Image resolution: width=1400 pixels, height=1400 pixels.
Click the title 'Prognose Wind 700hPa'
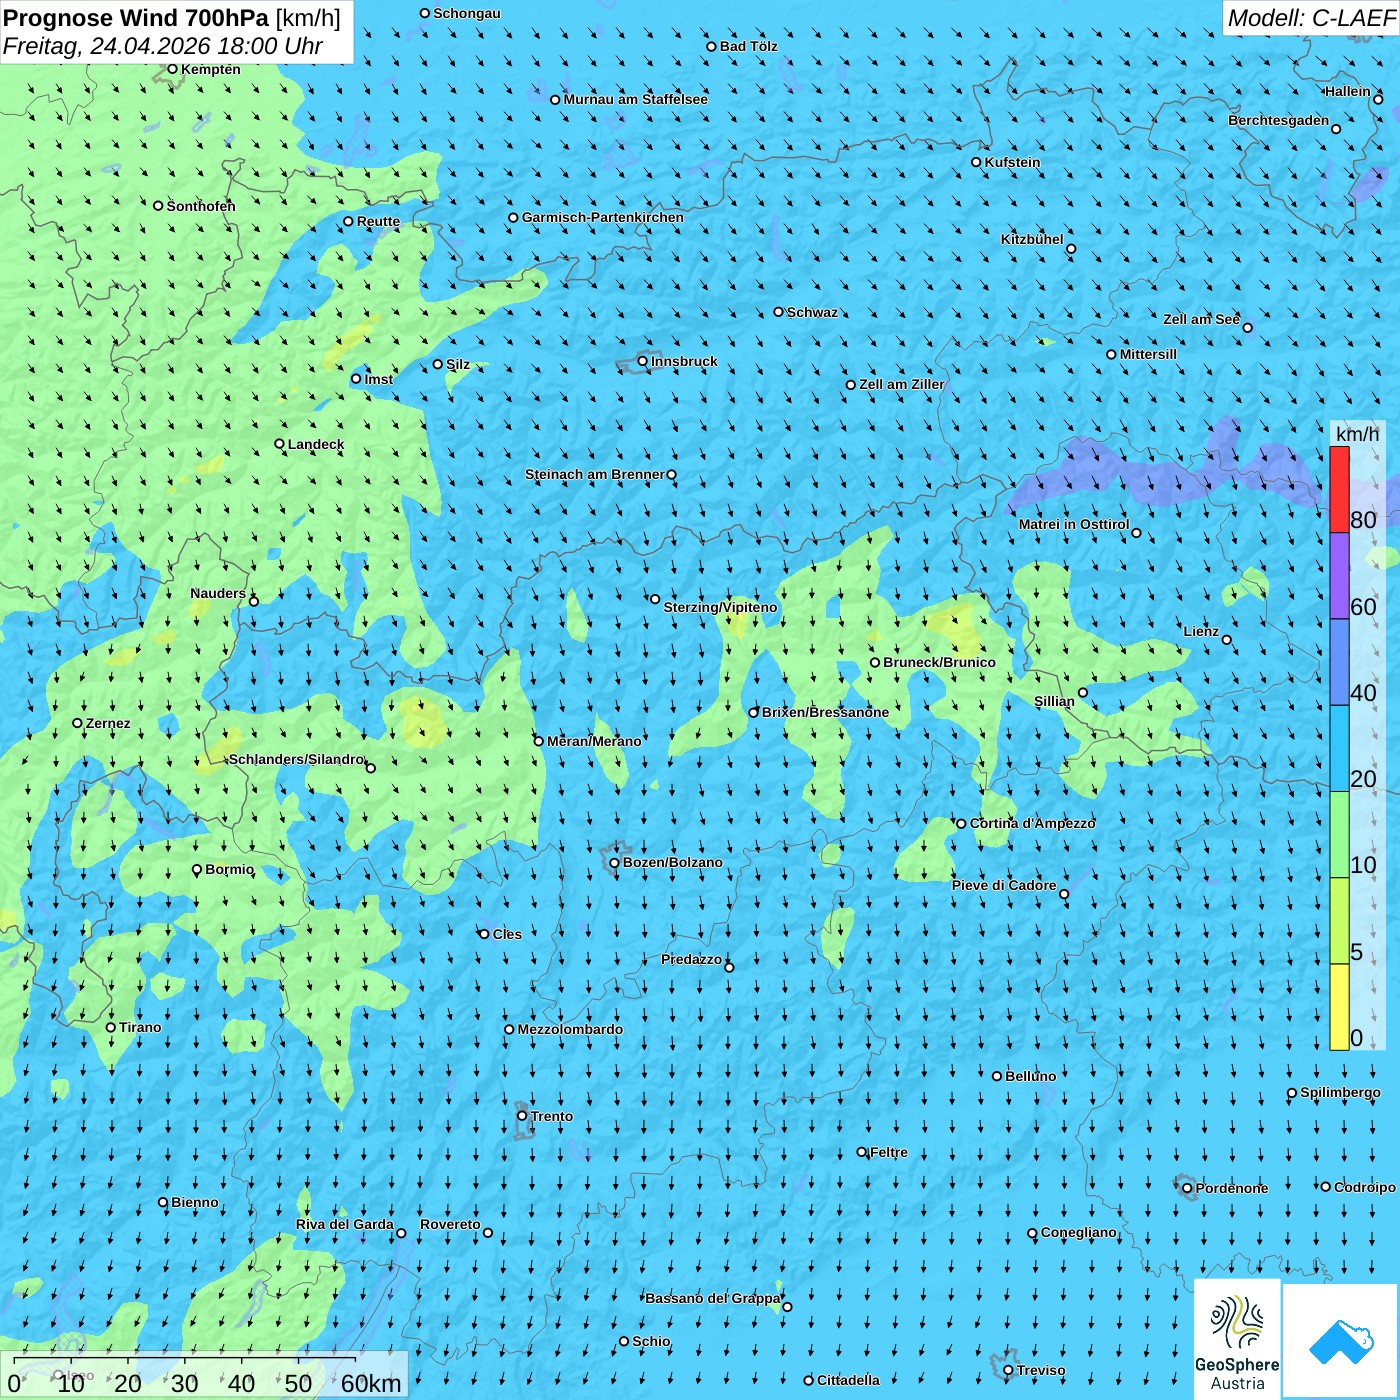136,18
